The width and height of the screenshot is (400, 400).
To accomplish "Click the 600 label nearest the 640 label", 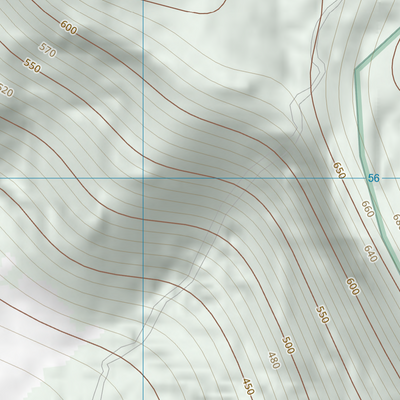I will coord(353,286).
